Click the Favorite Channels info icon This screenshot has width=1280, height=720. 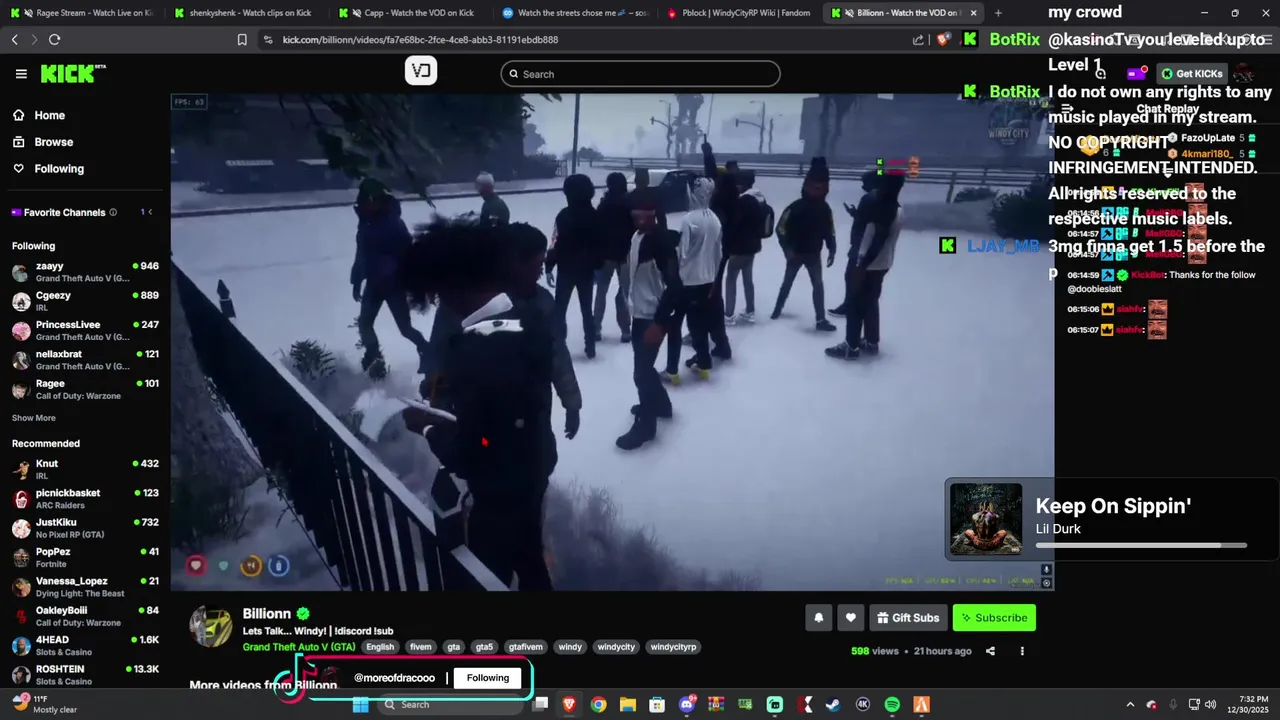point(113,212)
